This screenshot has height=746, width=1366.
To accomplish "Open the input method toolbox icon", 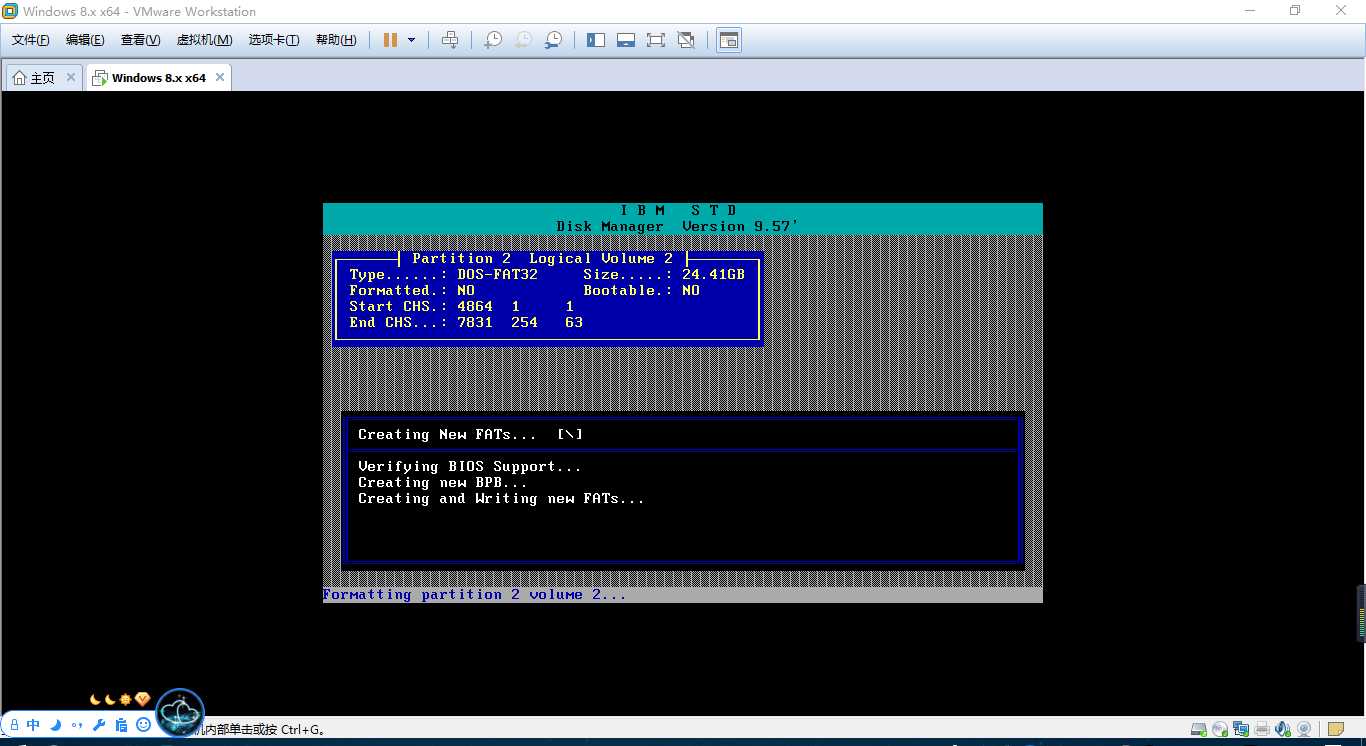I will (121, 725).
